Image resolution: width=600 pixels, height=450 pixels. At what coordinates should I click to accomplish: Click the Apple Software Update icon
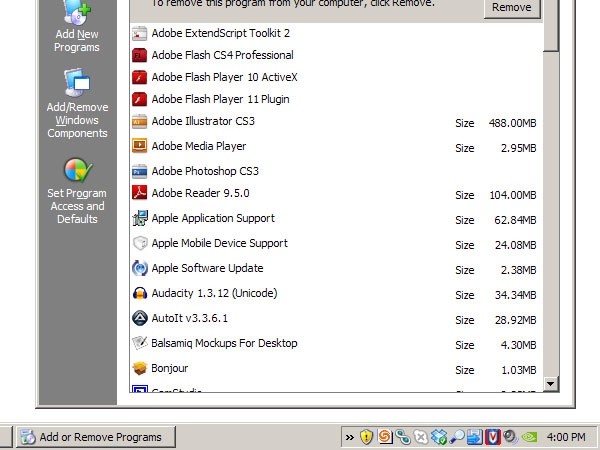coord(140,268)
